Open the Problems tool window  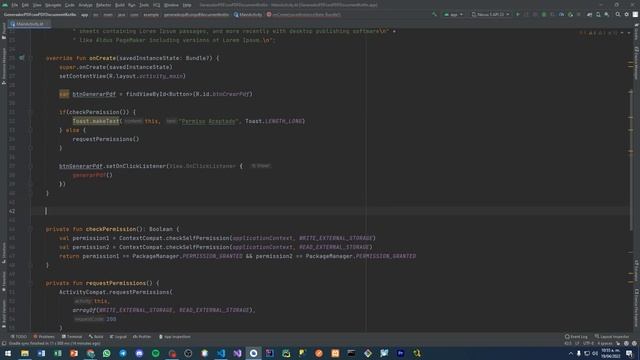tap(44, 337)
